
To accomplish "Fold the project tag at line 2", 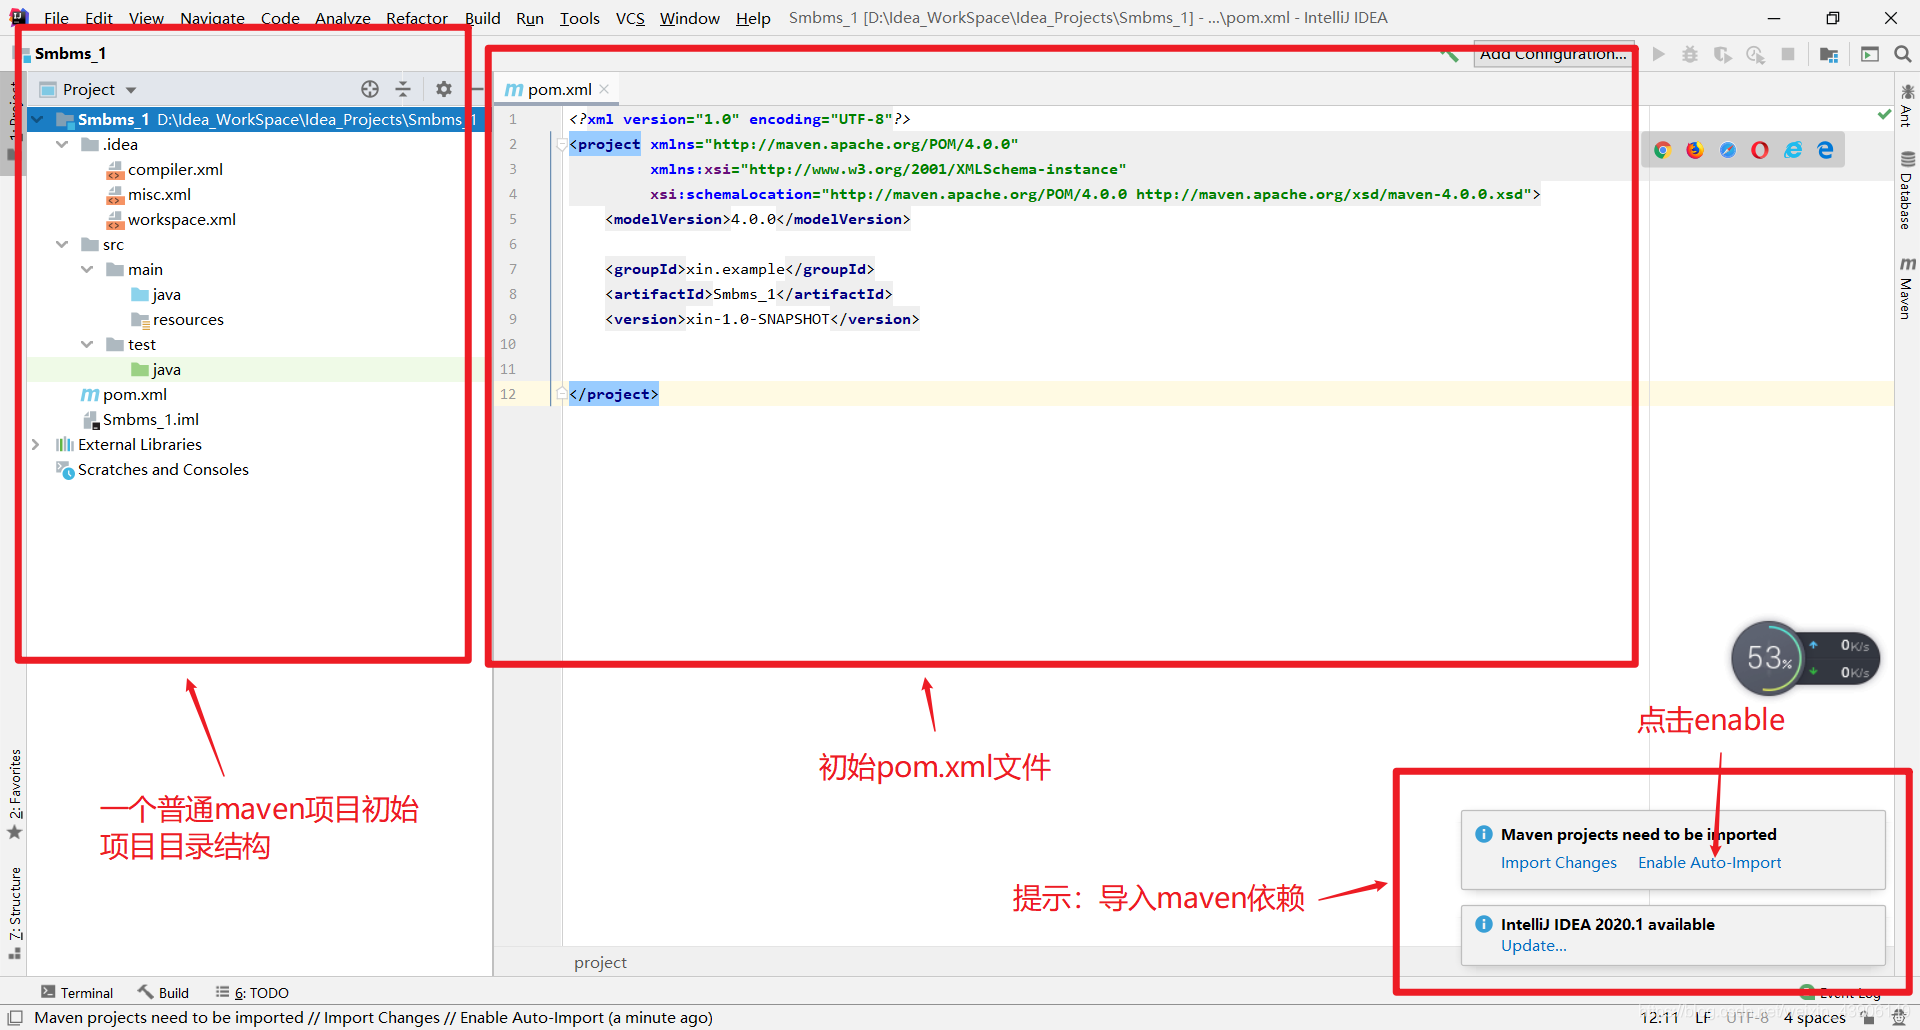I will click(560, 144).
